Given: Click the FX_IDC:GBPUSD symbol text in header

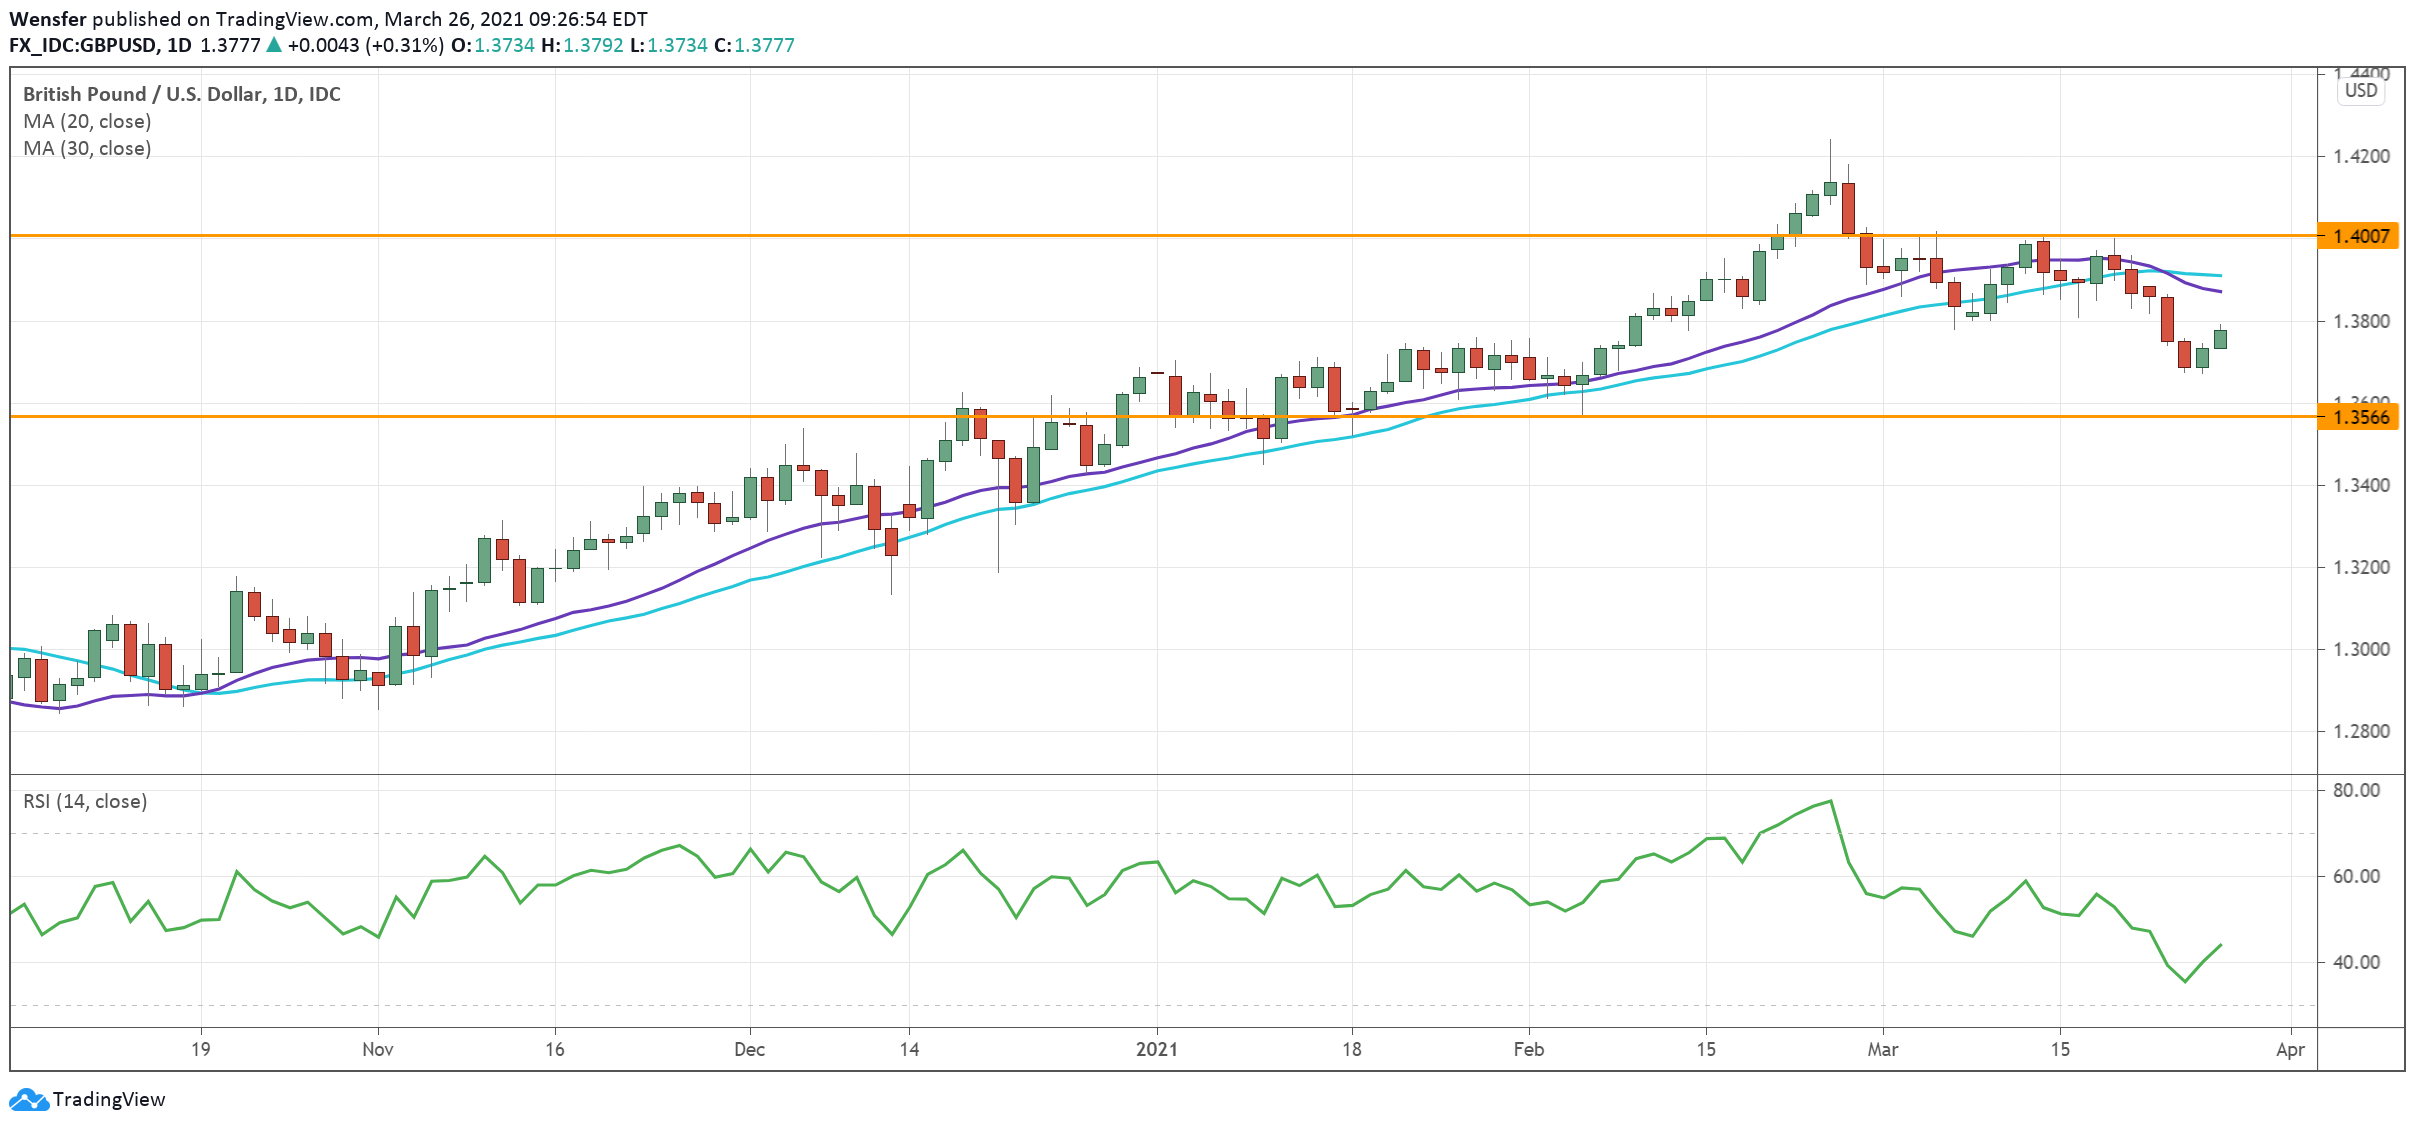Looking at the screenshot, I should [x=82, y=45].
